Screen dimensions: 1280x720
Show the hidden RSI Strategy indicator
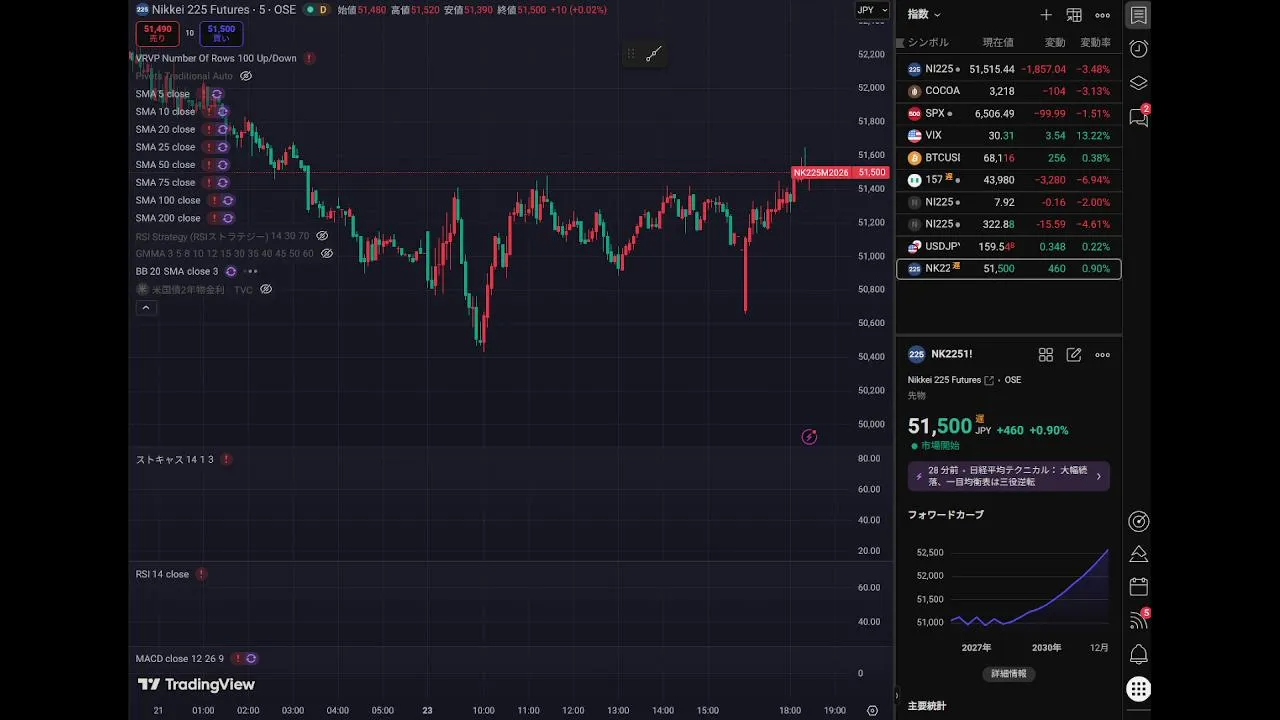[x=322, y=236]
